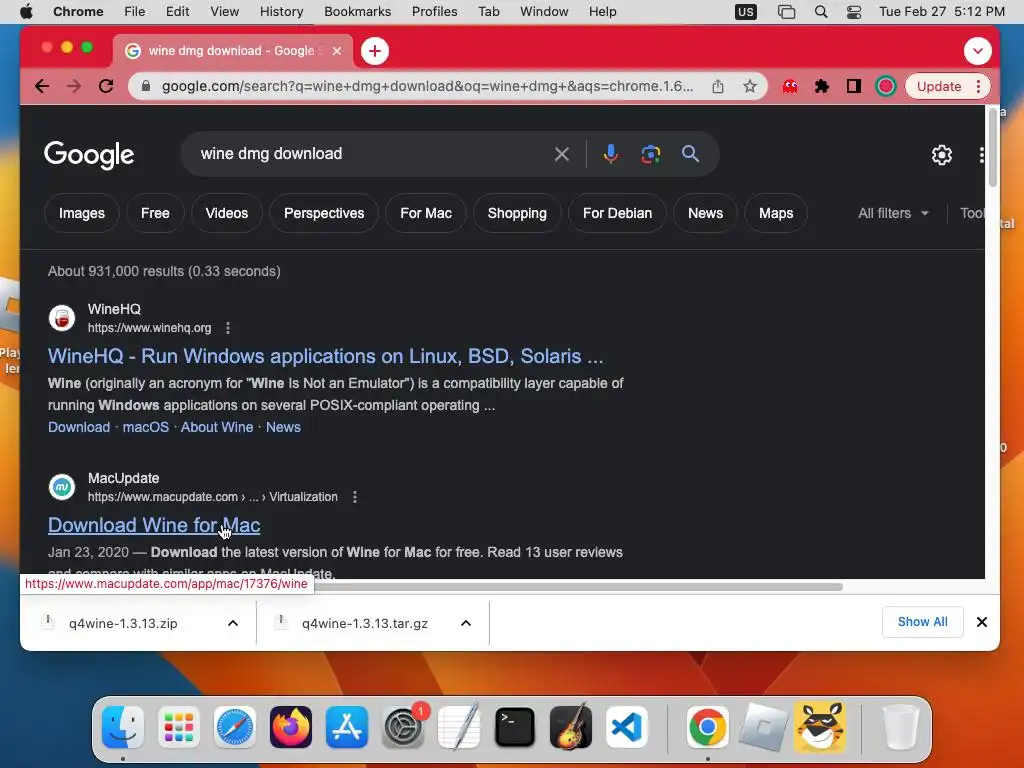Open the WineHQ result title link
Image resolution: width=1024 pixels, height=768 pixels.
(325, 356)
